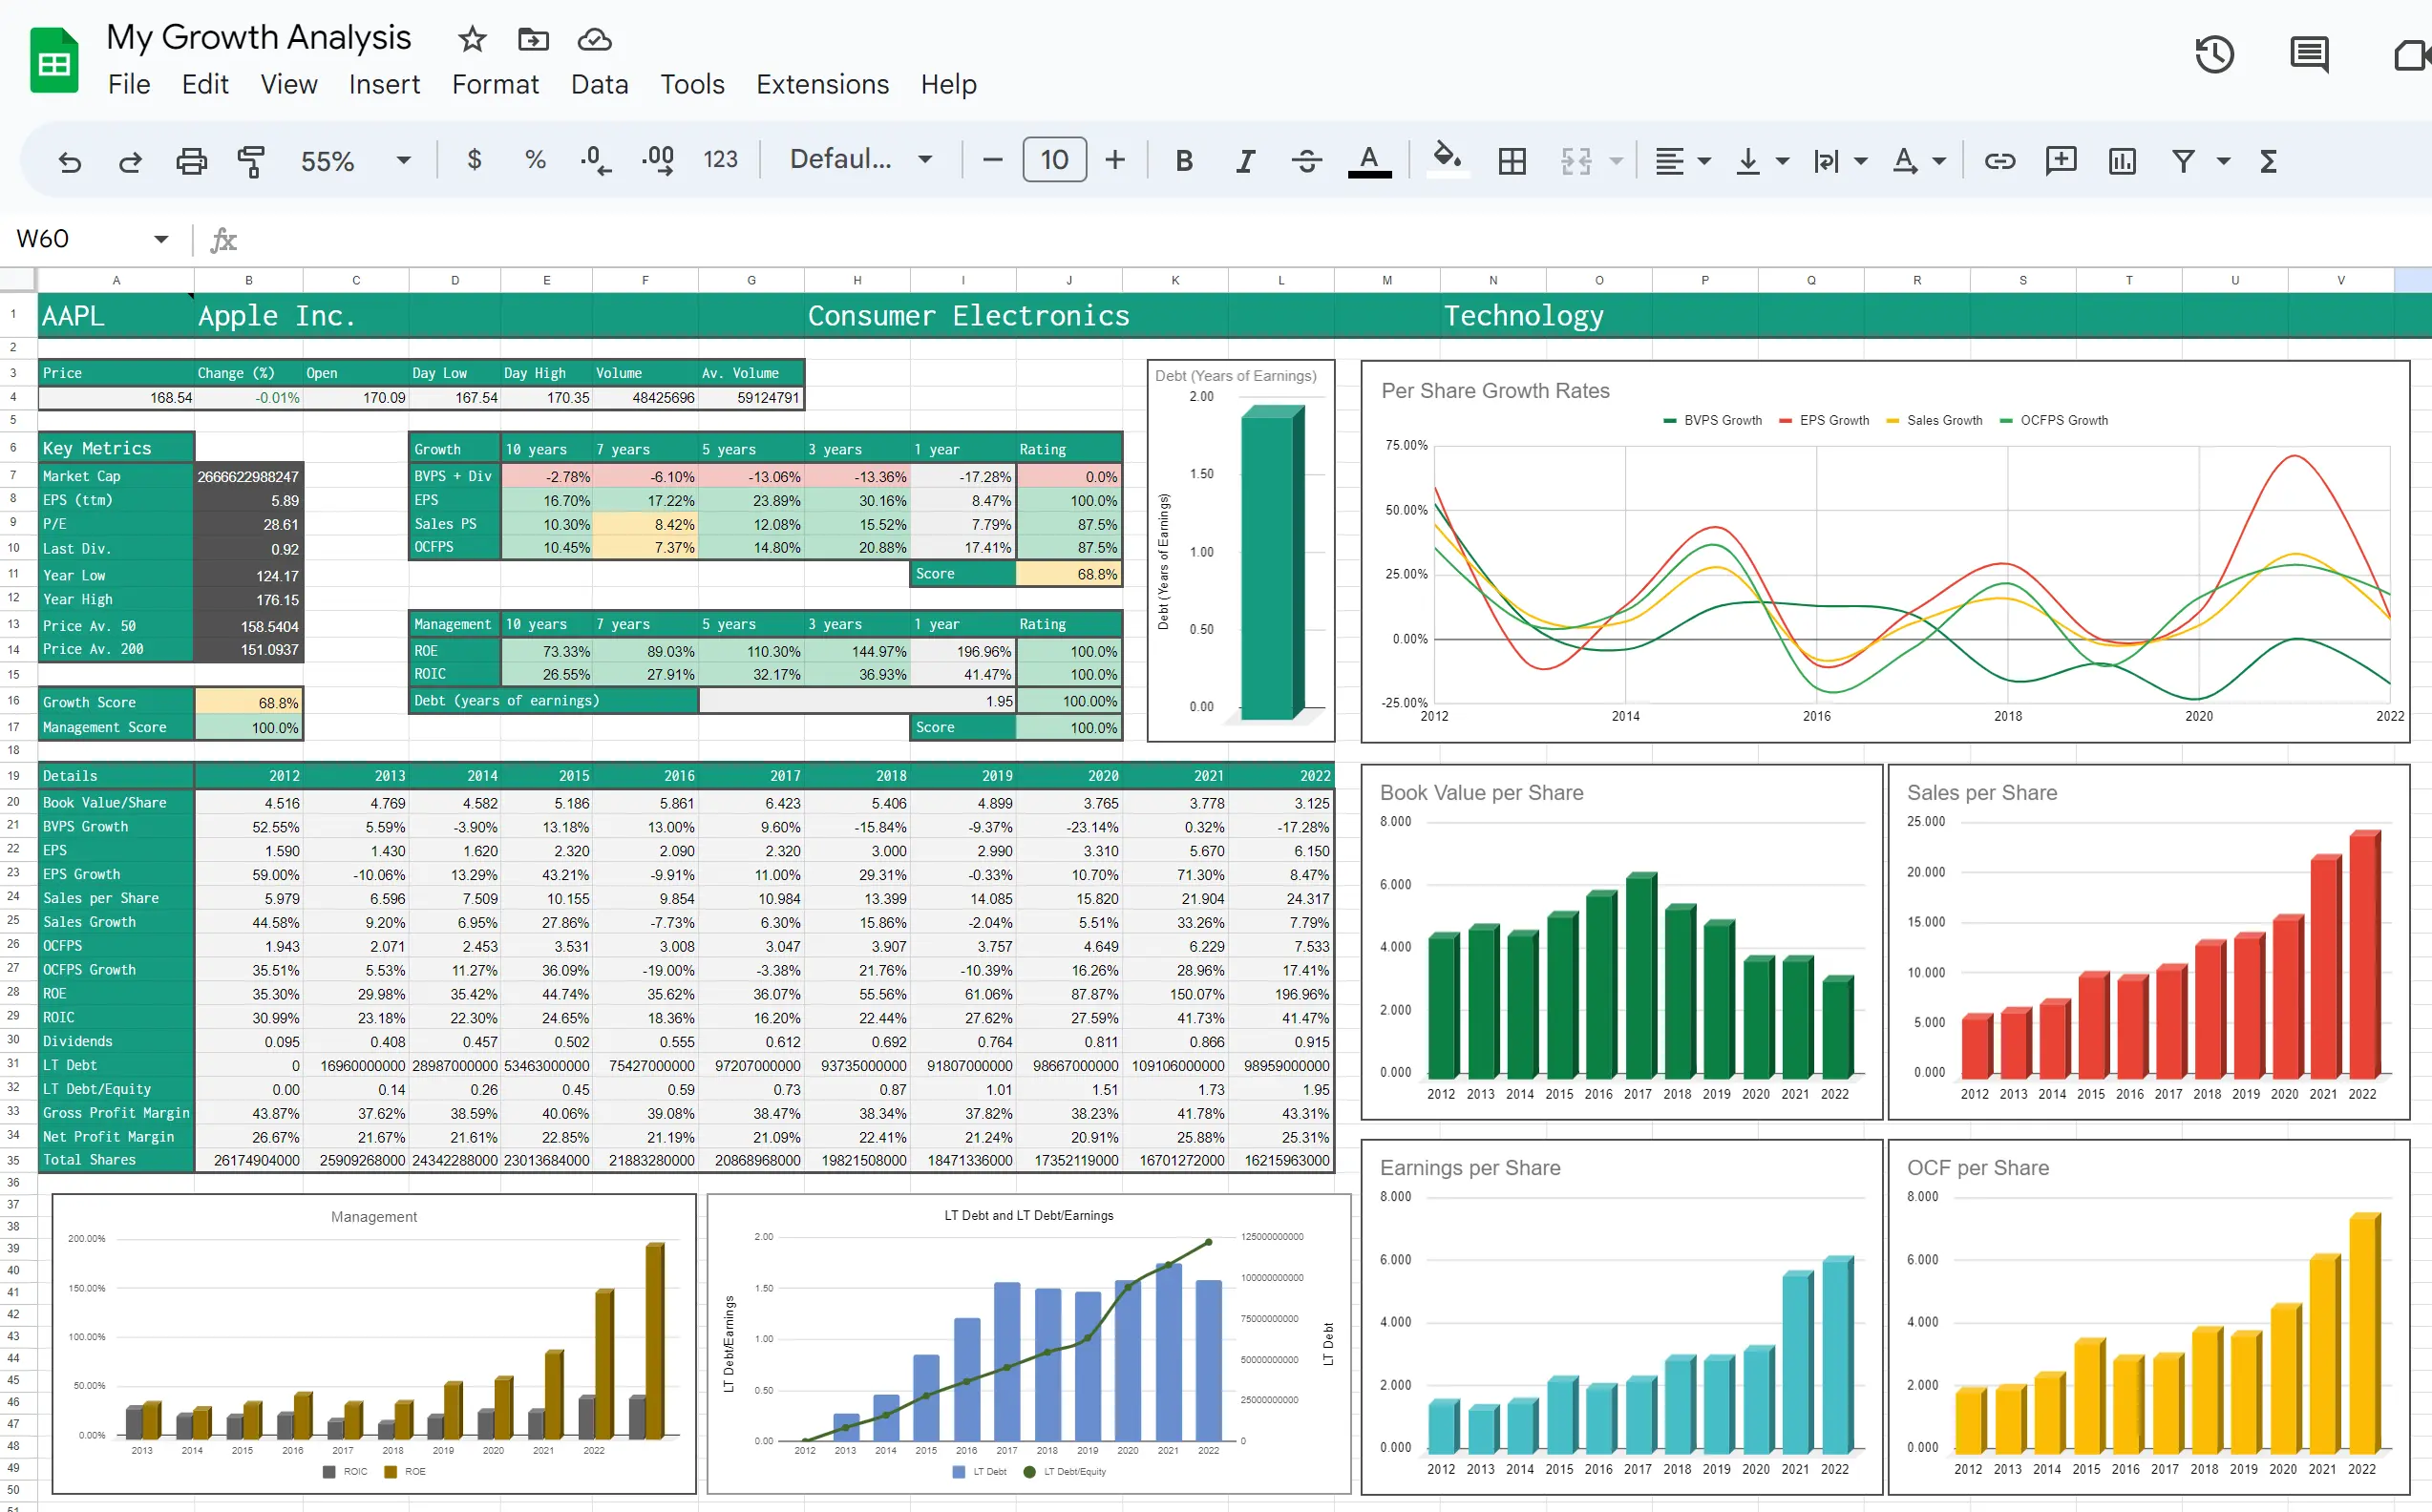The height and width of the screenshot is (1512, 2432).
Task: Open the fill color bucket picker
Action: click(x=1447, y=160)
